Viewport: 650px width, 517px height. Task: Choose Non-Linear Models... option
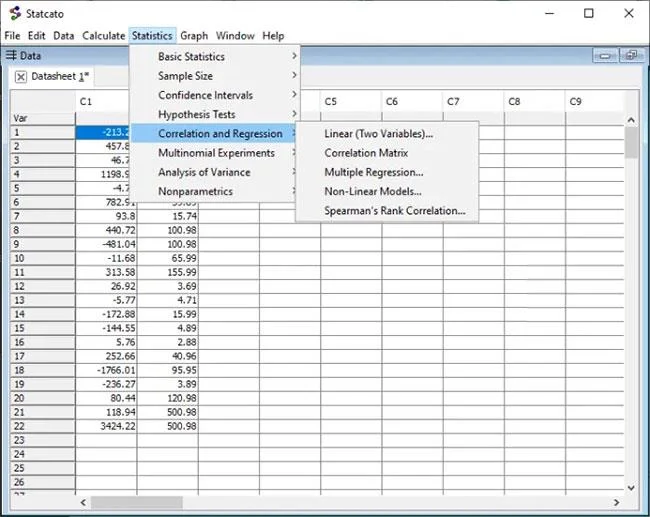click(387, 192)
